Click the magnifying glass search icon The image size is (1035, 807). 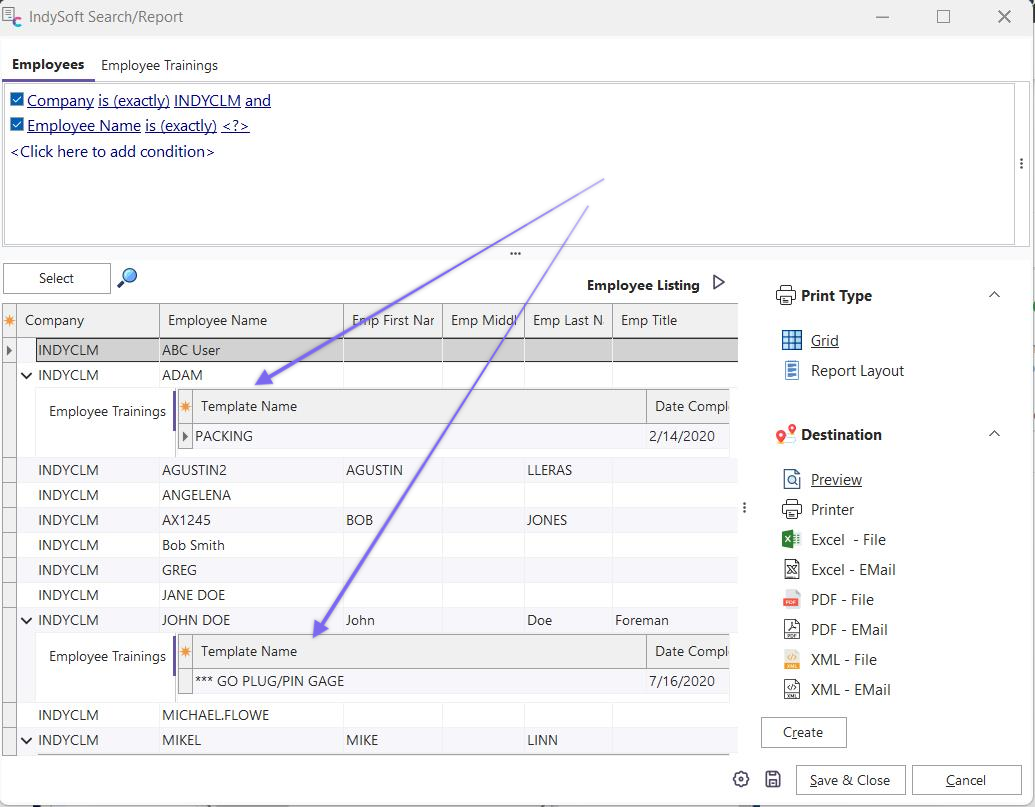pyautogui.click(x=127, y=278)
